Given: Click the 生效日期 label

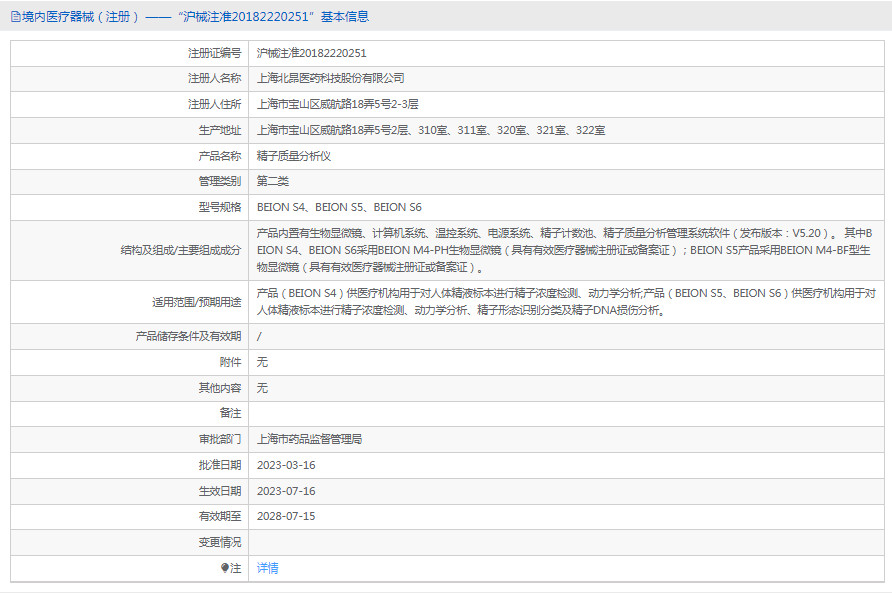Looking at the screenshot, I should [x=220, y=491].
